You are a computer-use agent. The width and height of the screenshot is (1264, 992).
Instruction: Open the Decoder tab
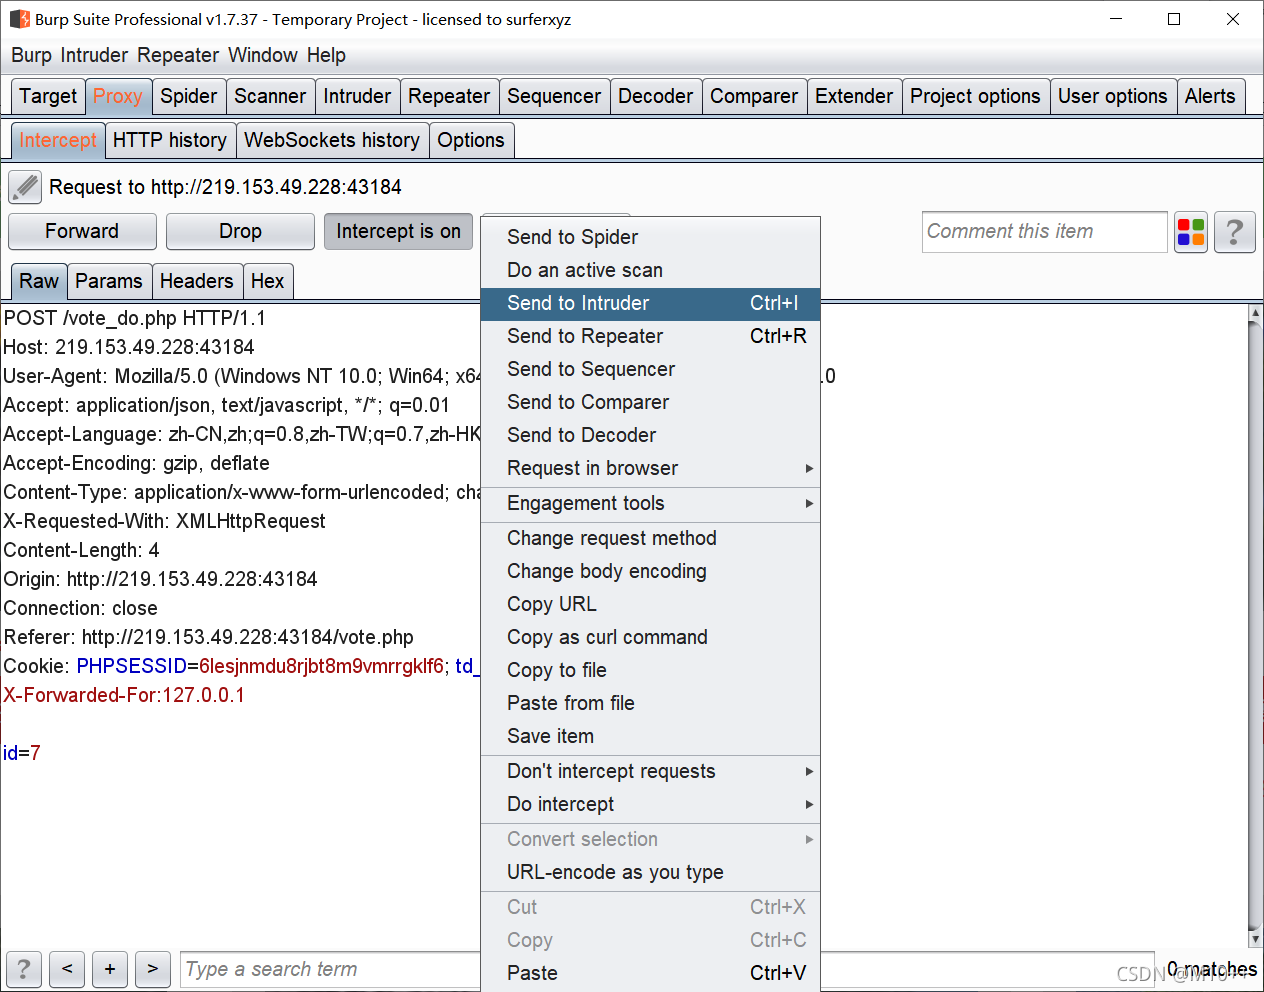[x=655, y=96]
